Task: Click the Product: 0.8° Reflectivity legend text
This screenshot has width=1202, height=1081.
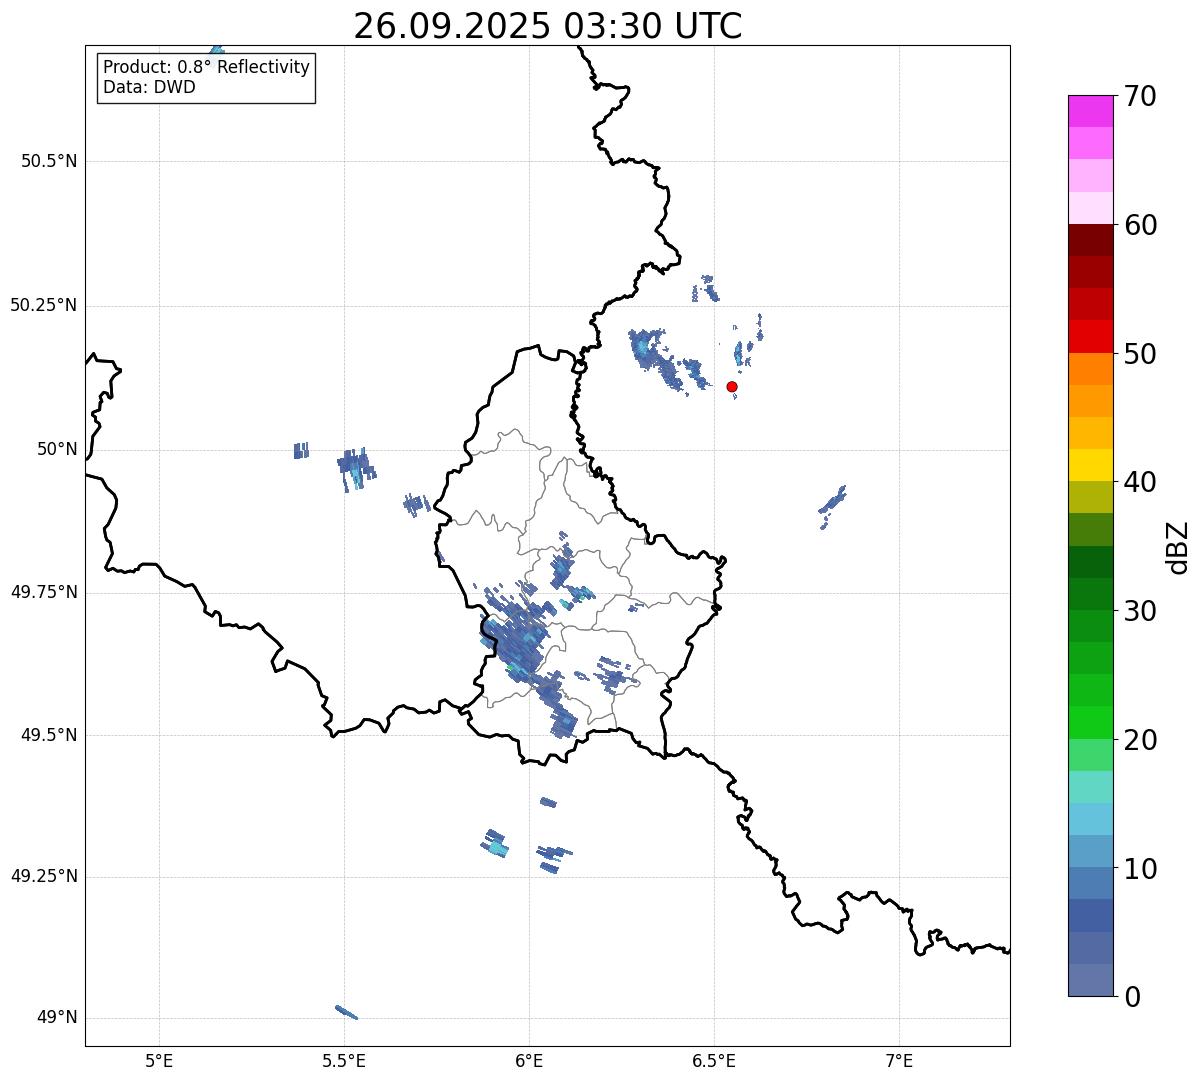Action: pos(207,67)
